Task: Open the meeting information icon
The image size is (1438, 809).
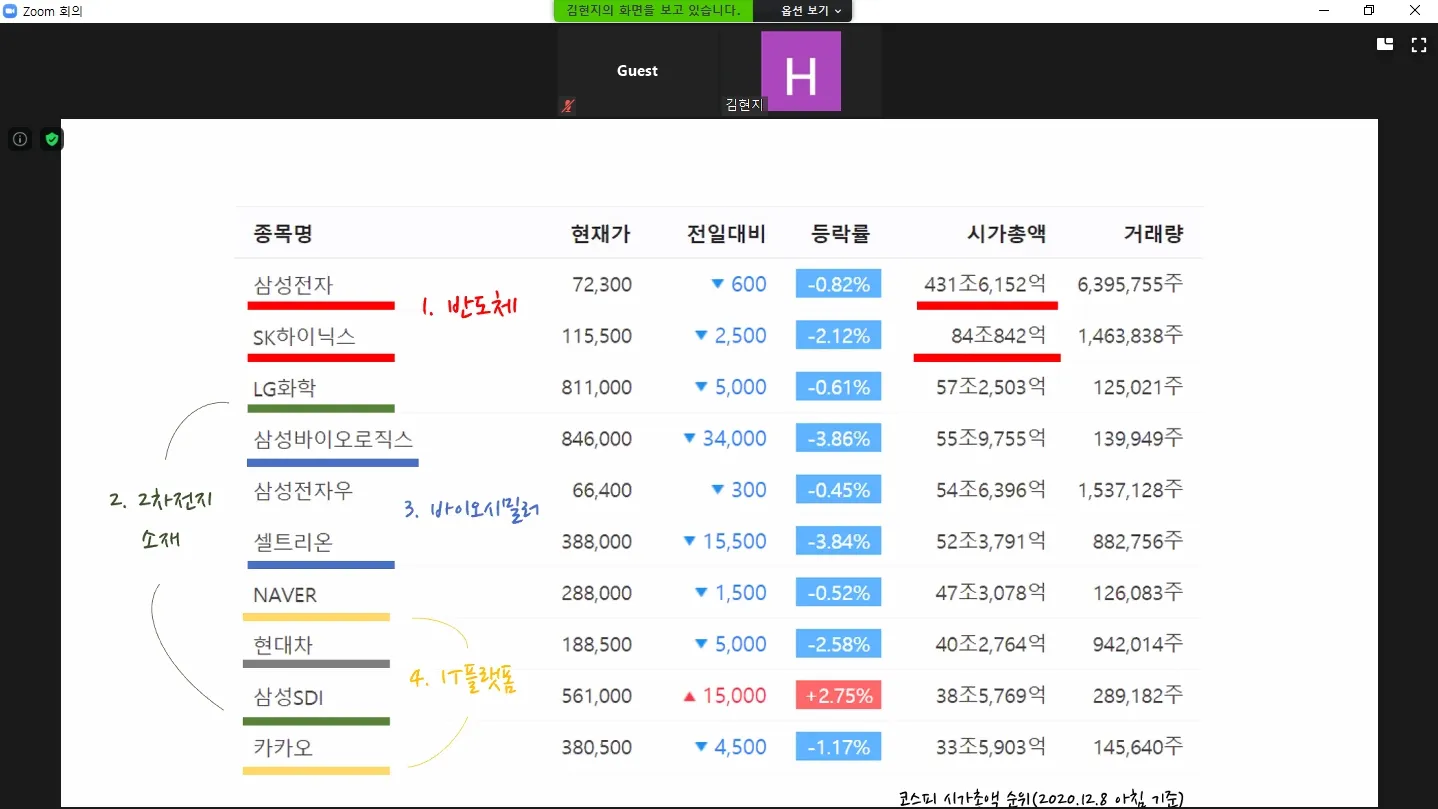Action: [20, 139]
